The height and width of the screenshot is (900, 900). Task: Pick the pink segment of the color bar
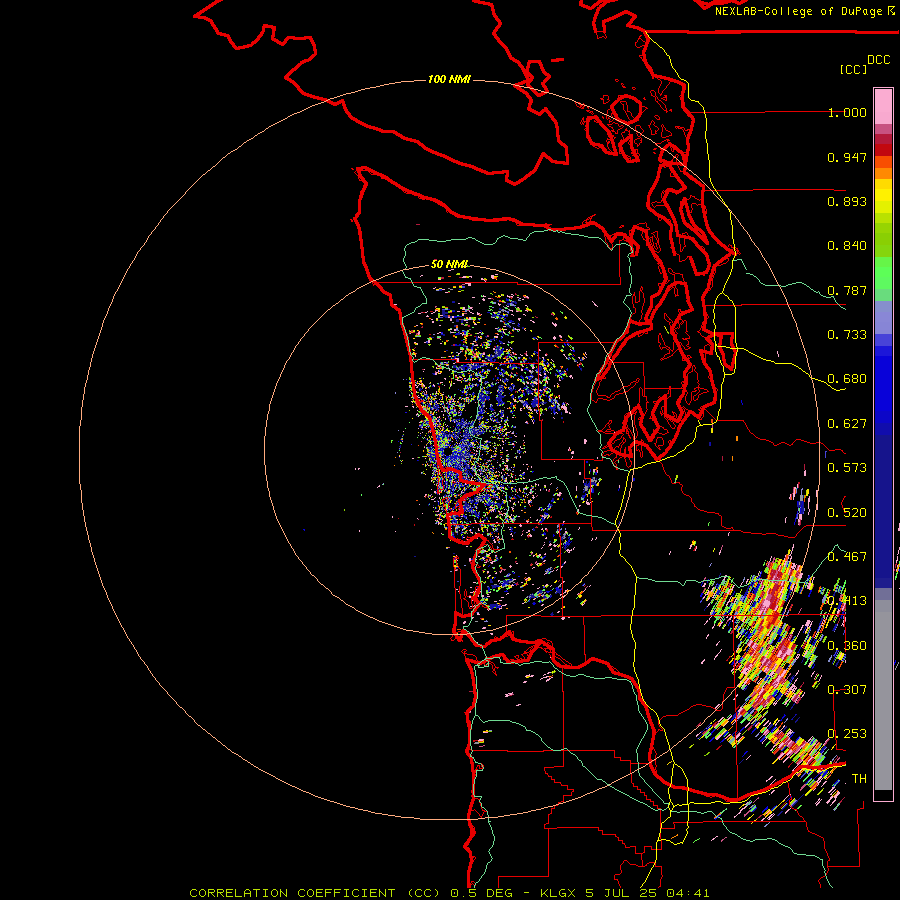coord(883,107)
